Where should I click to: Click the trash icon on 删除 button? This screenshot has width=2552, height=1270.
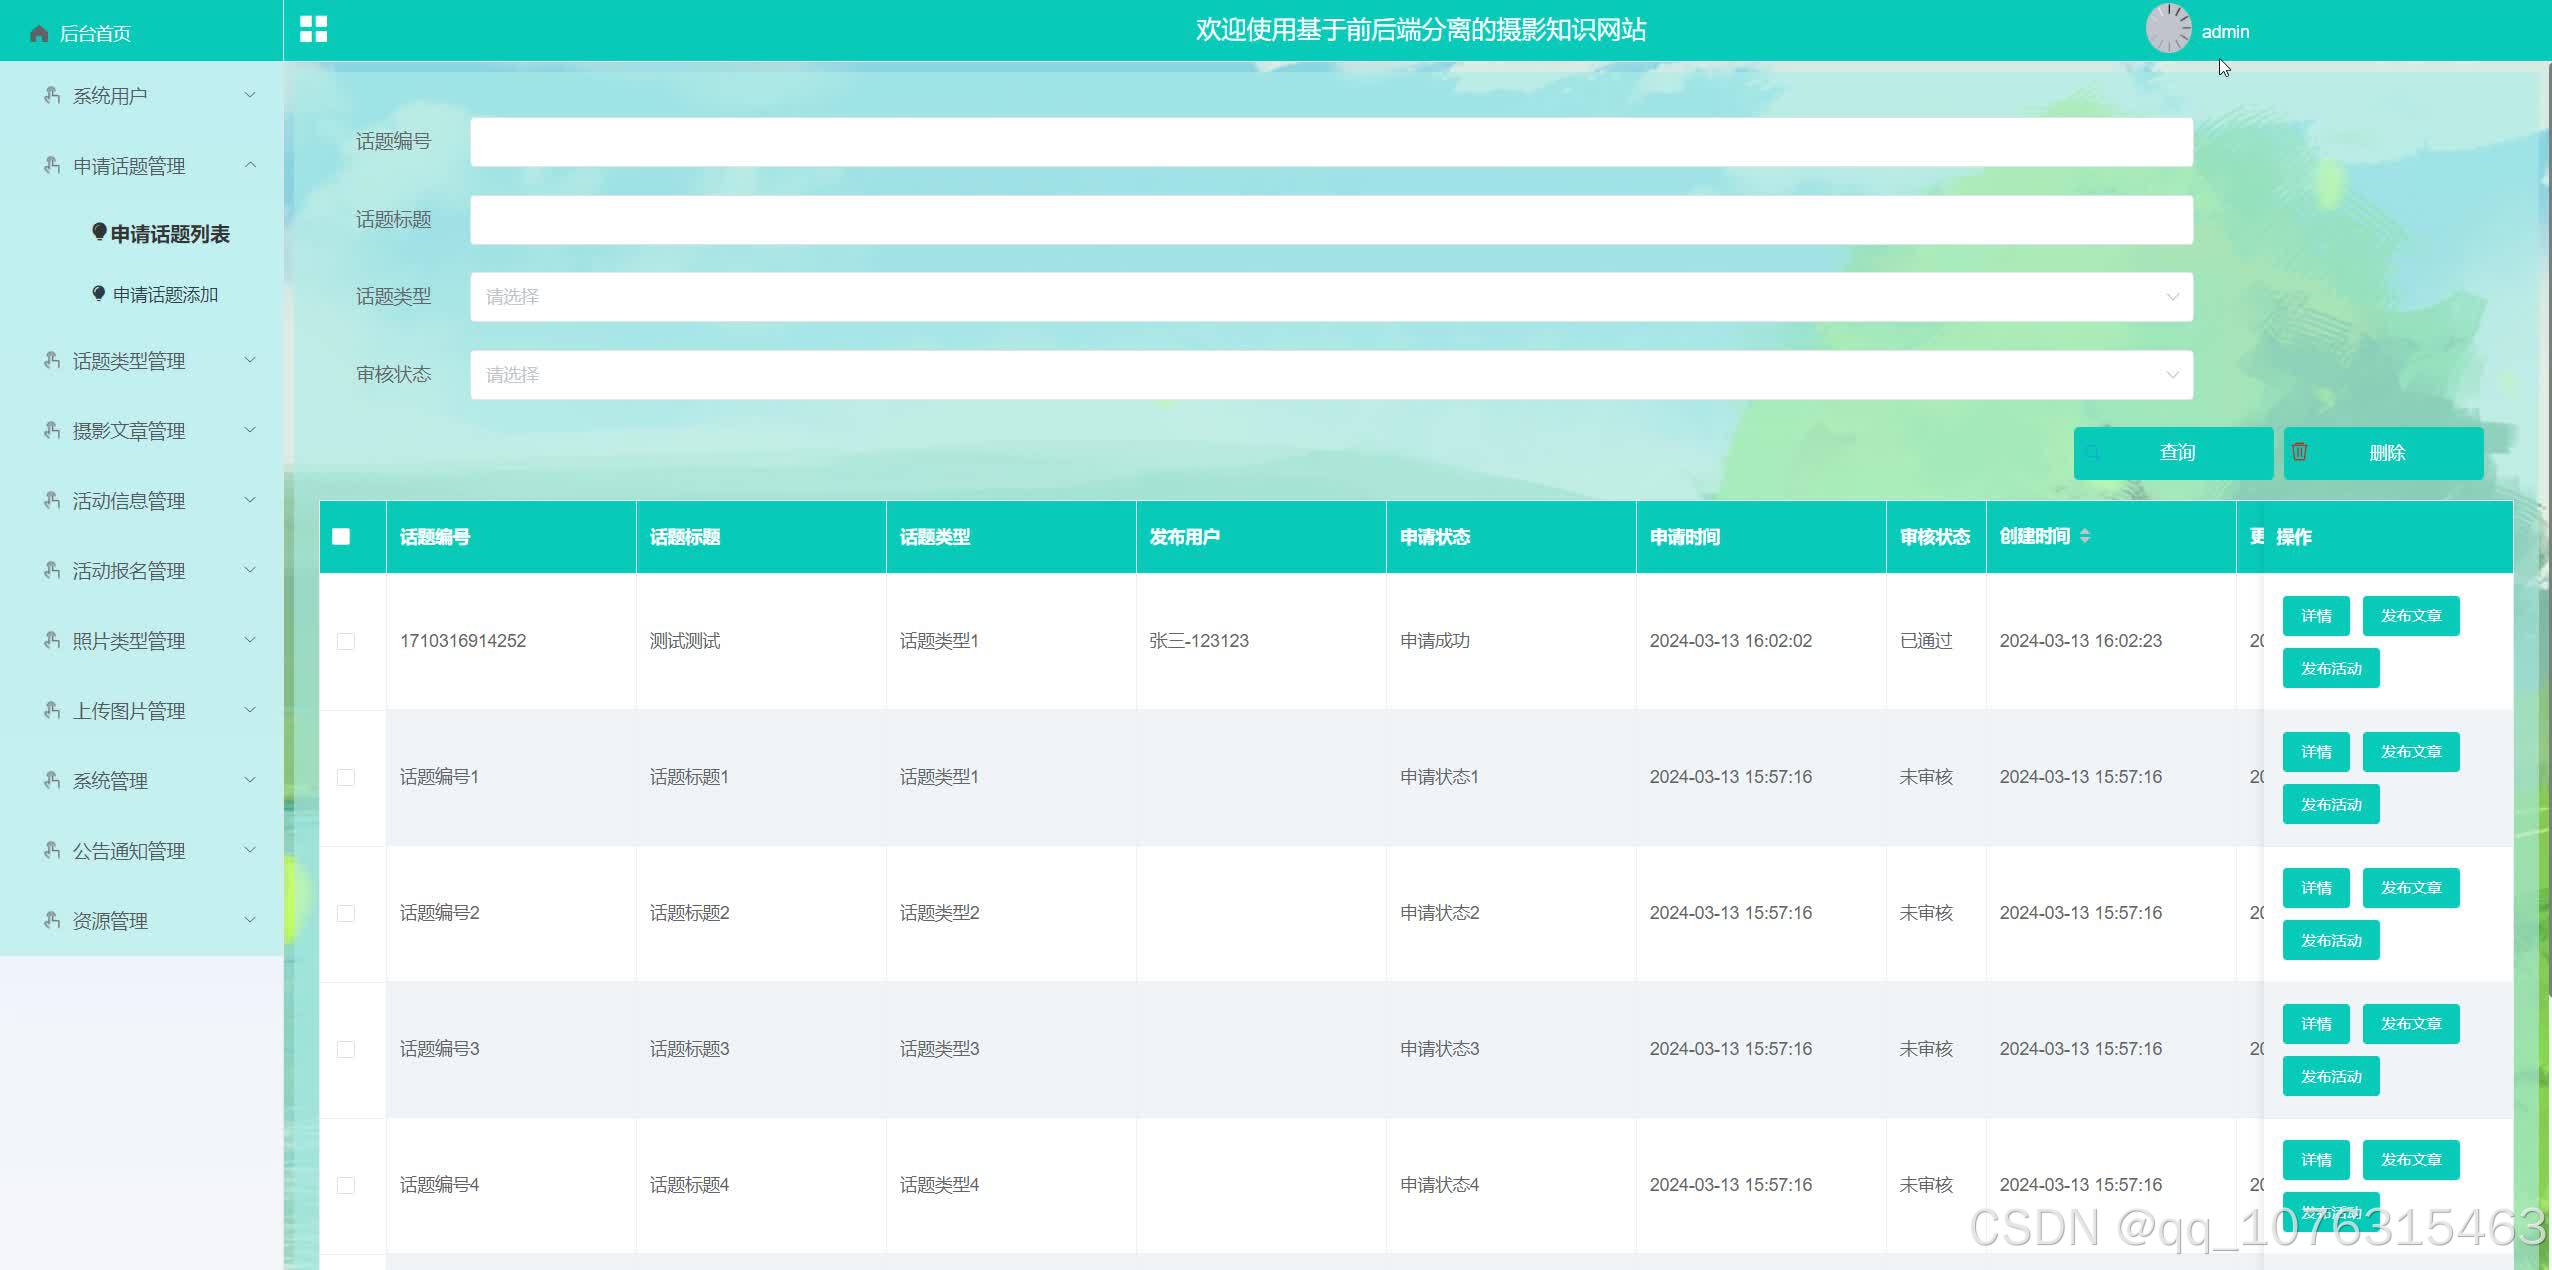pos(2299,452)
